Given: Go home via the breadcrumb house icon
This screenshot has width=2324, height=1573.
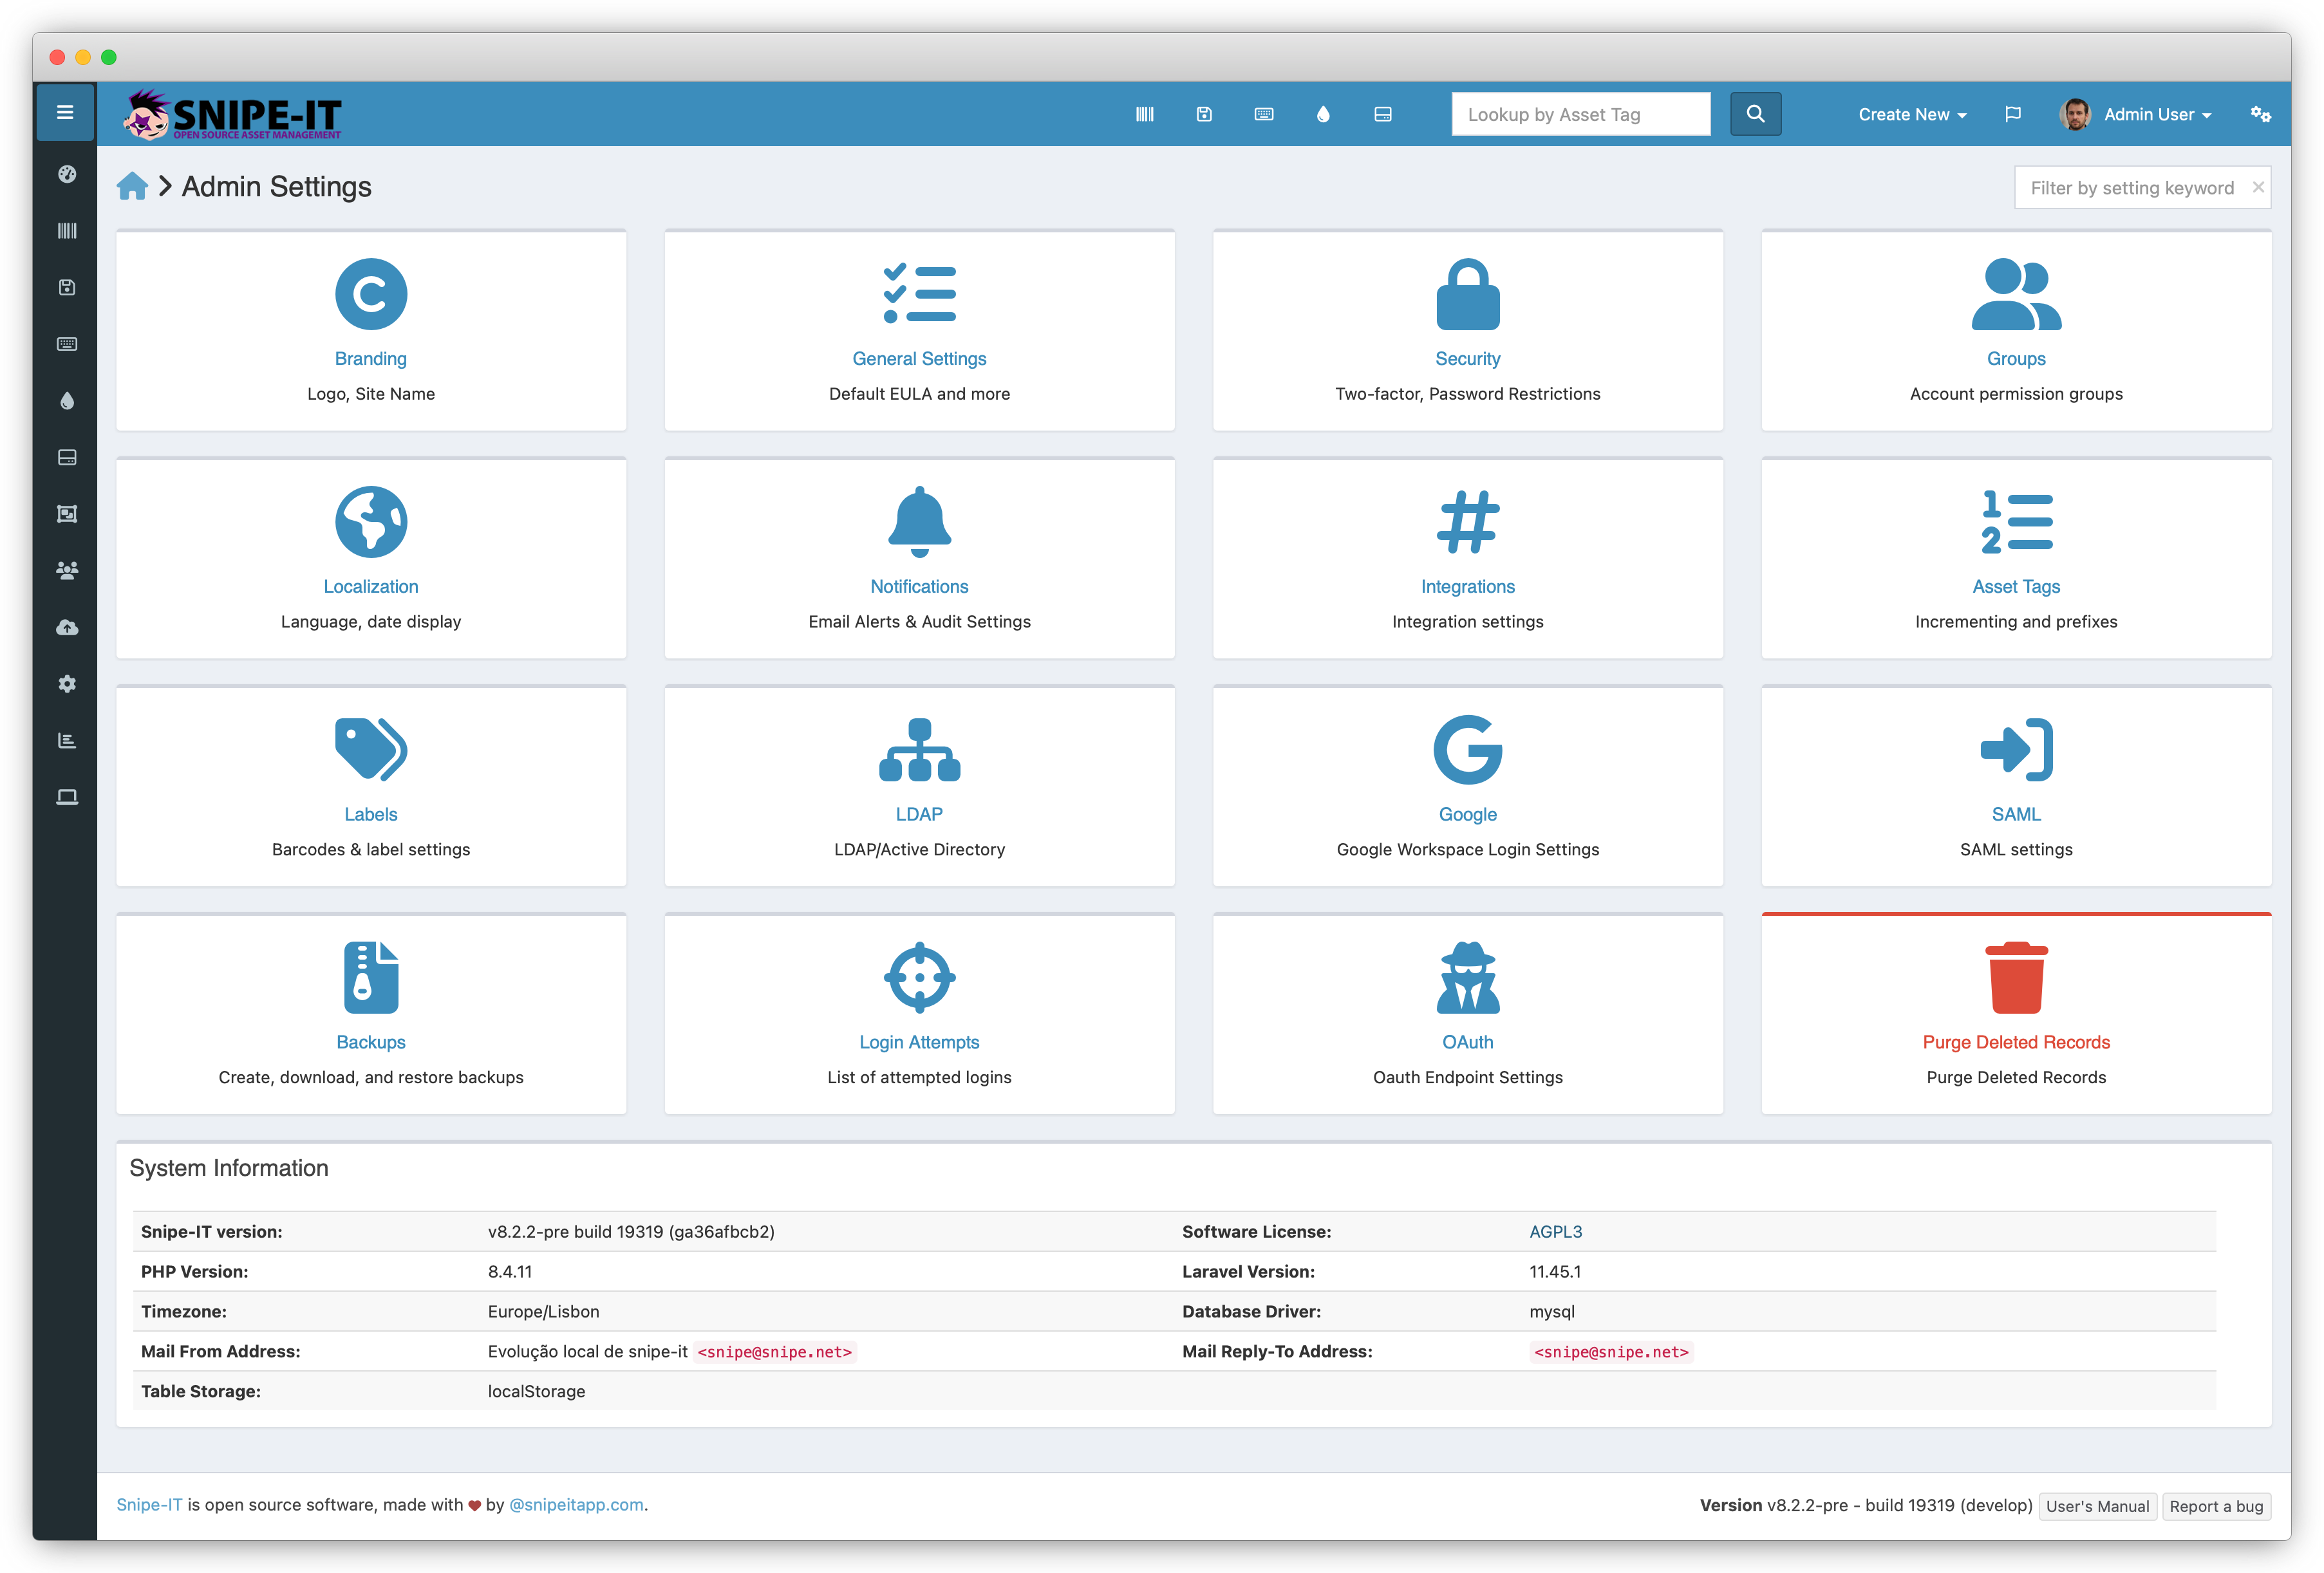Looking at the screenshot, I should point(132,187).
